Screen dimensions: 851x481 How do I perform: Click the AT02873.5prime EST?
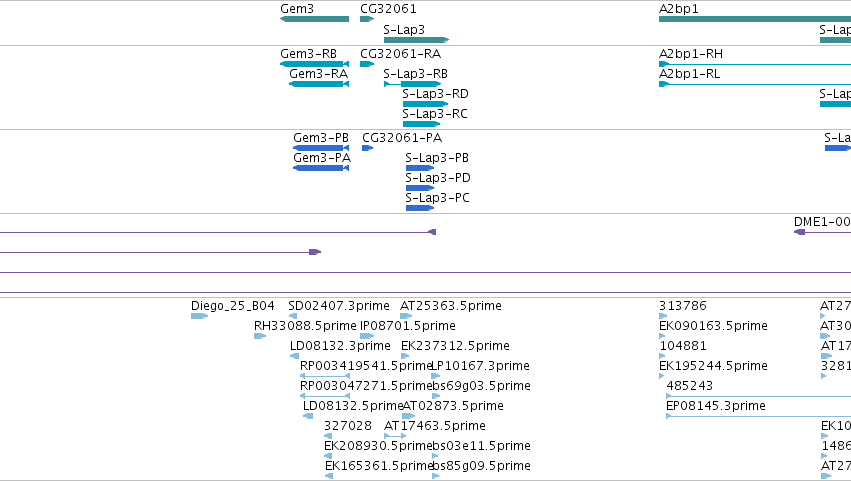pyautogui.click(x=408, y=416)
